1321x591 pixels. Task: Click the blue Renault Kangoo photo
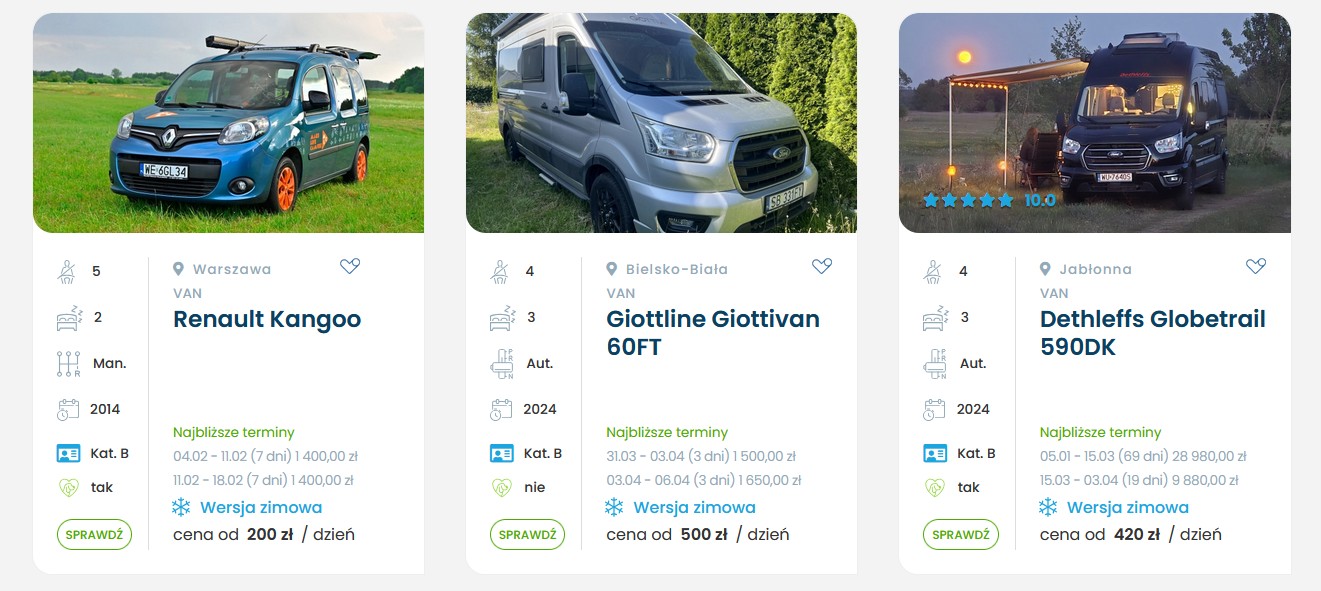tap(228, 123)
